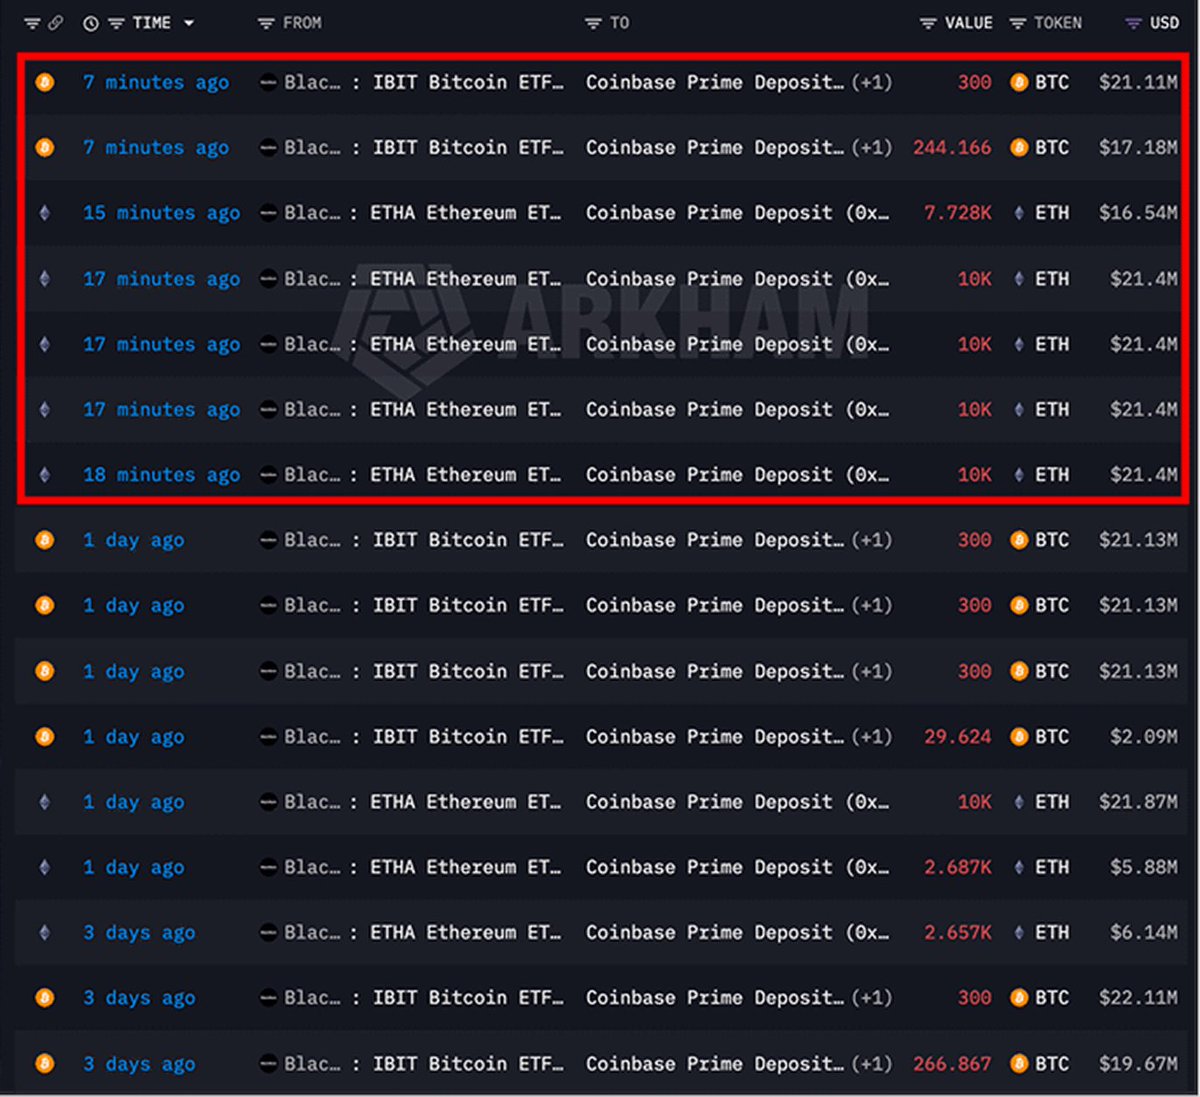
Task: Filter by the VALUE column
Action: point(928,23)
